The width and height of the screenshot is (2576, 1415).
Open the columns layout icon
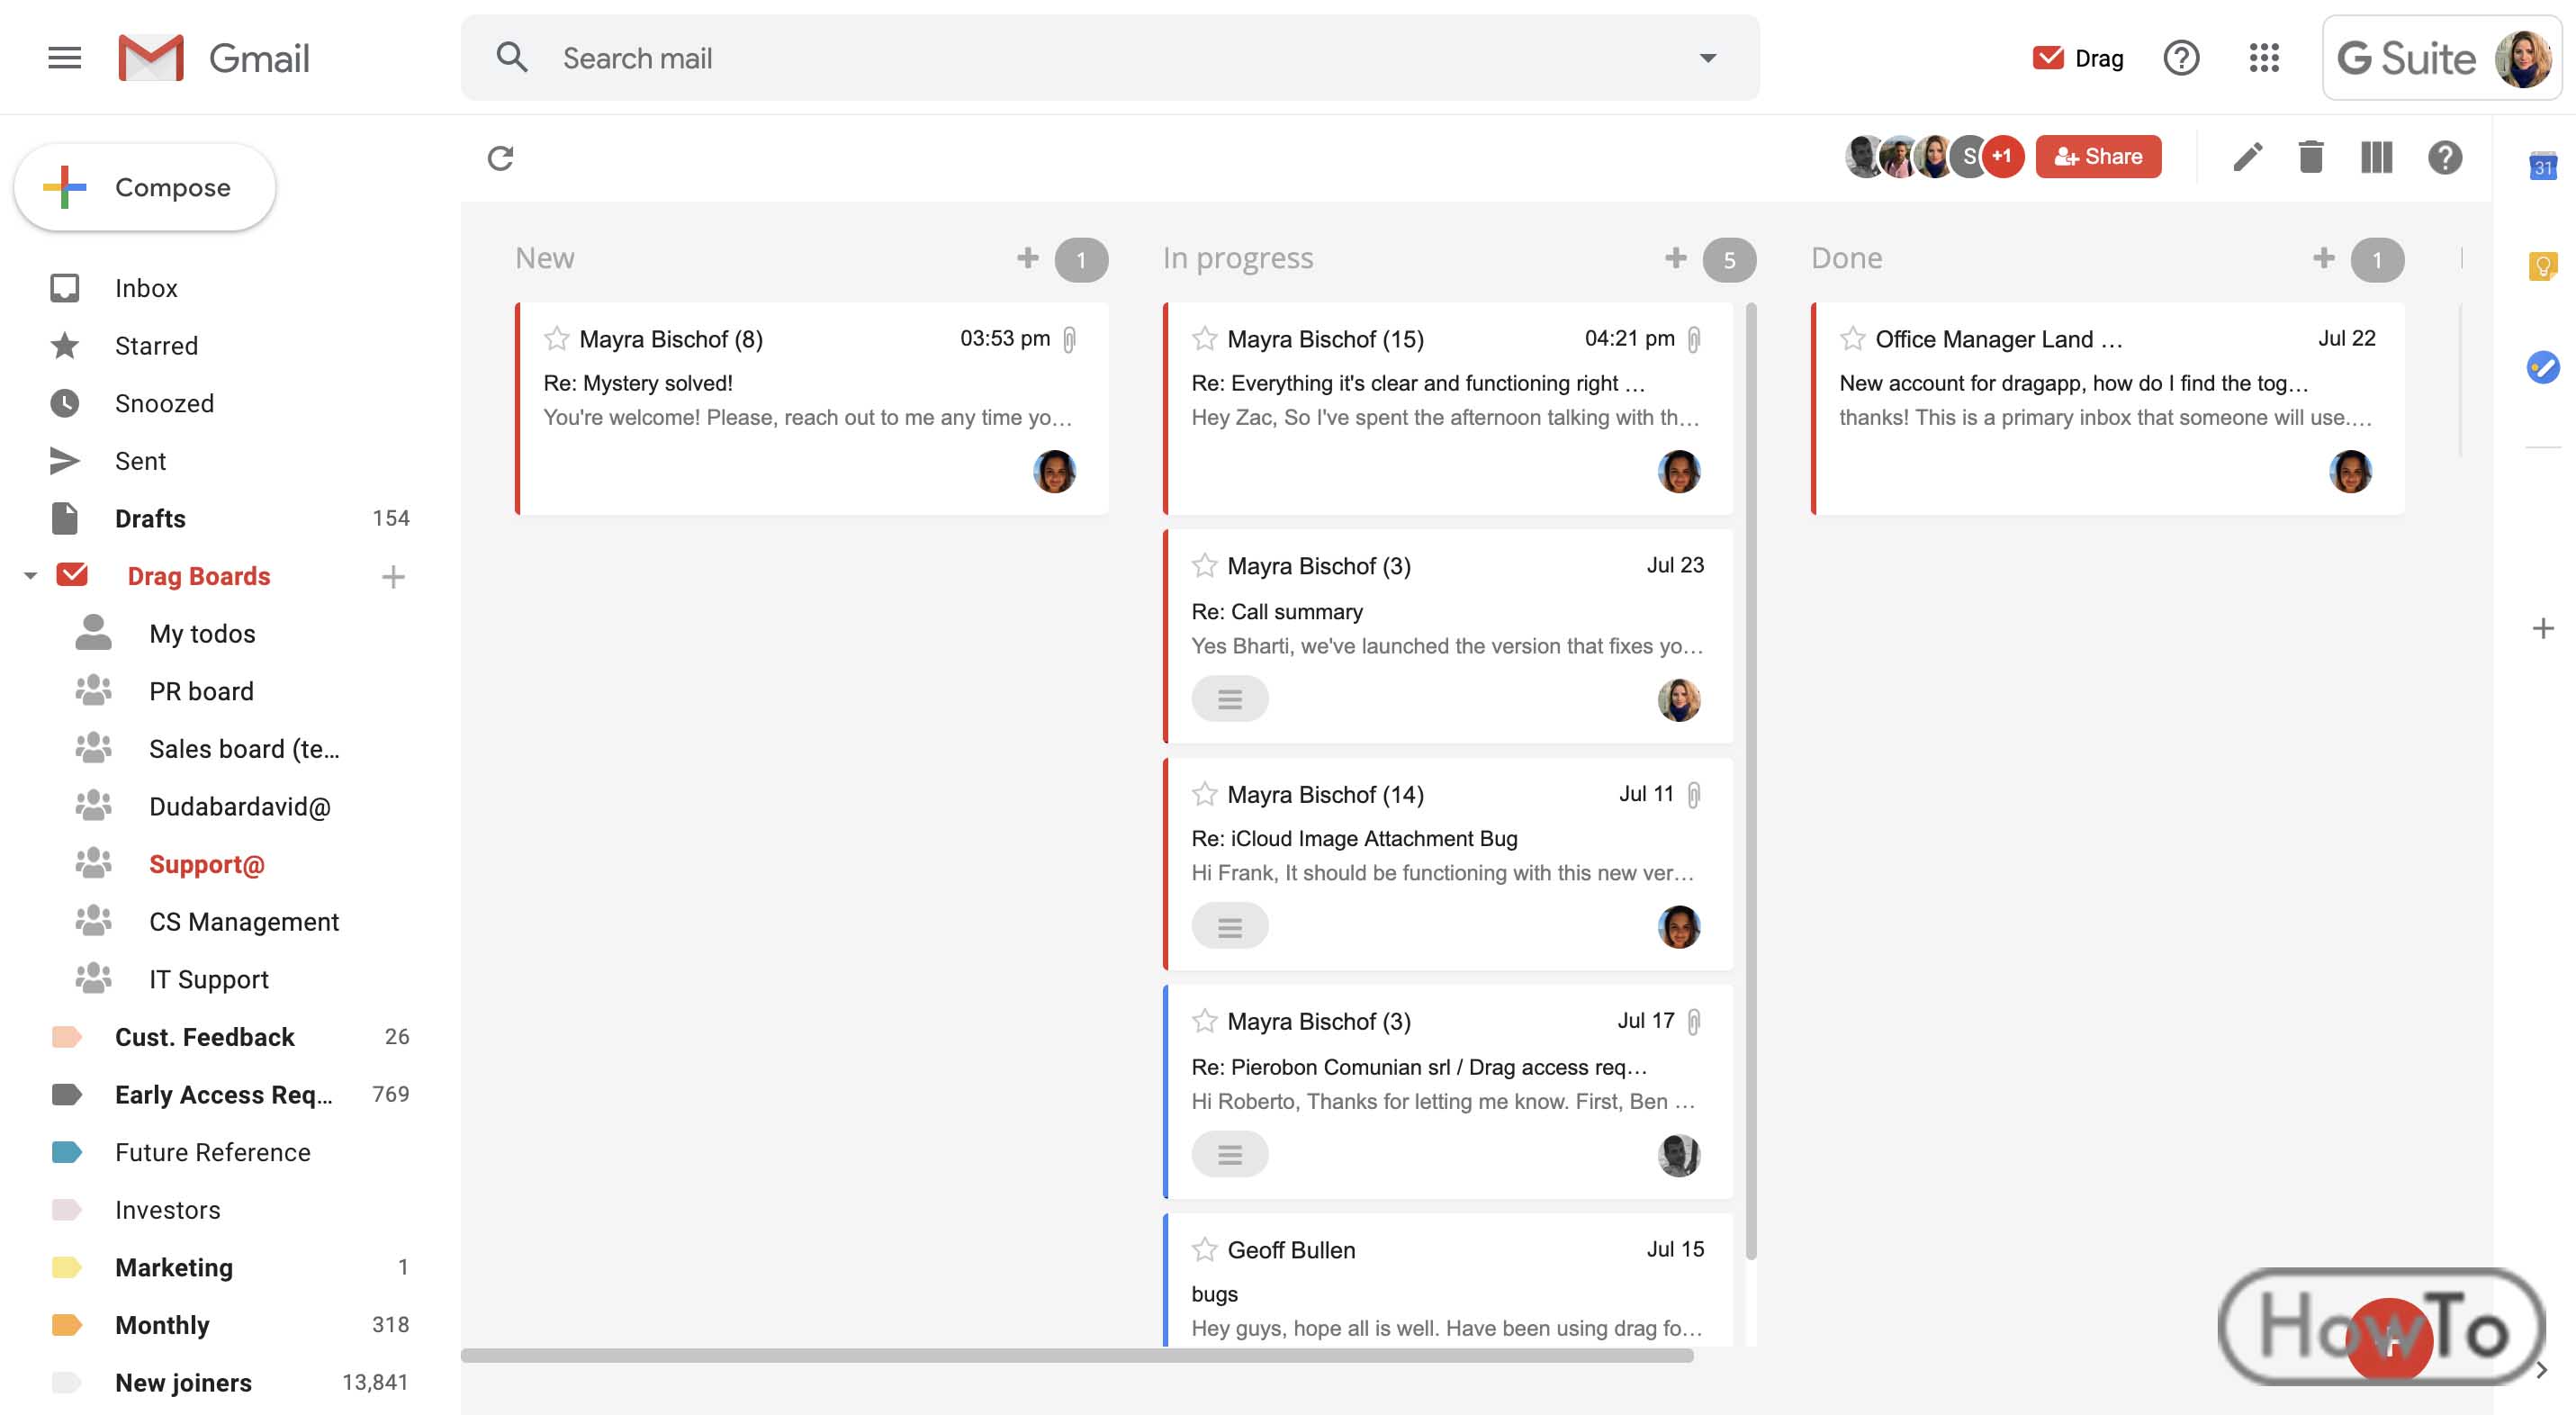pos(2377,157)
